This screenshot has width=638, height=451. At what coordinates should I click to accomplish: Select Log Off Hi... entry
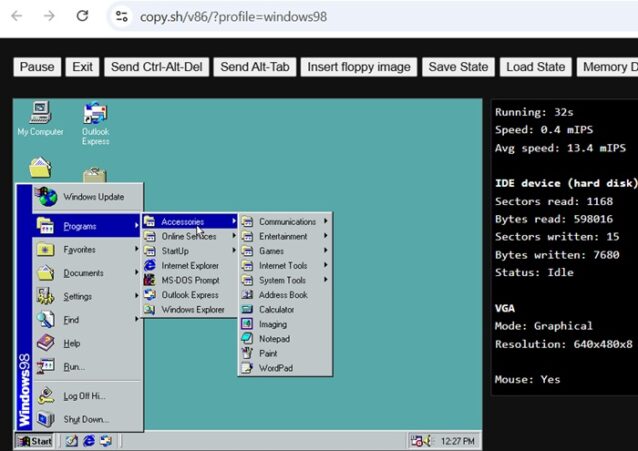[x=87, y=396]
